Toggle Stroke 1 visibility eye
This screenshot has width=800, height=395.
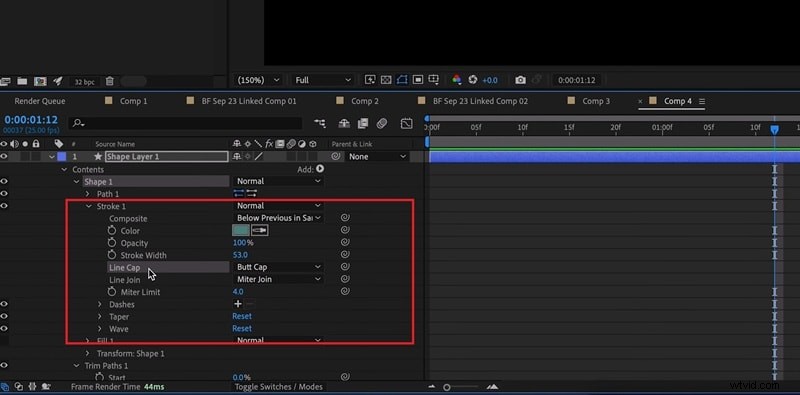point(4,206)
